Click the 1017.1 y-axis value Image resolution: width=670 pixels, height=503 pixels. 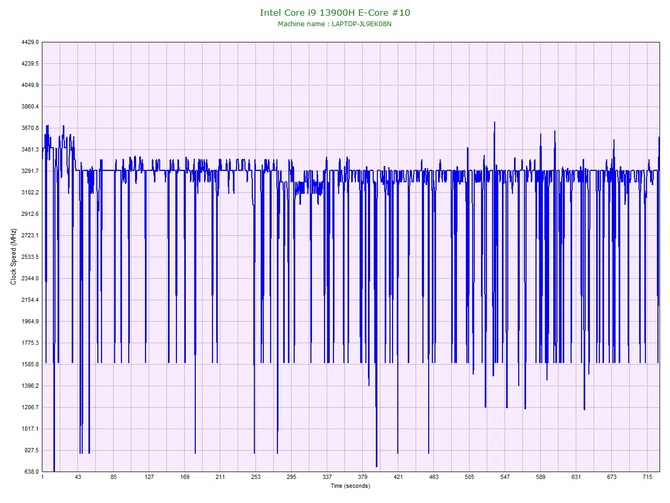point(30,429)
